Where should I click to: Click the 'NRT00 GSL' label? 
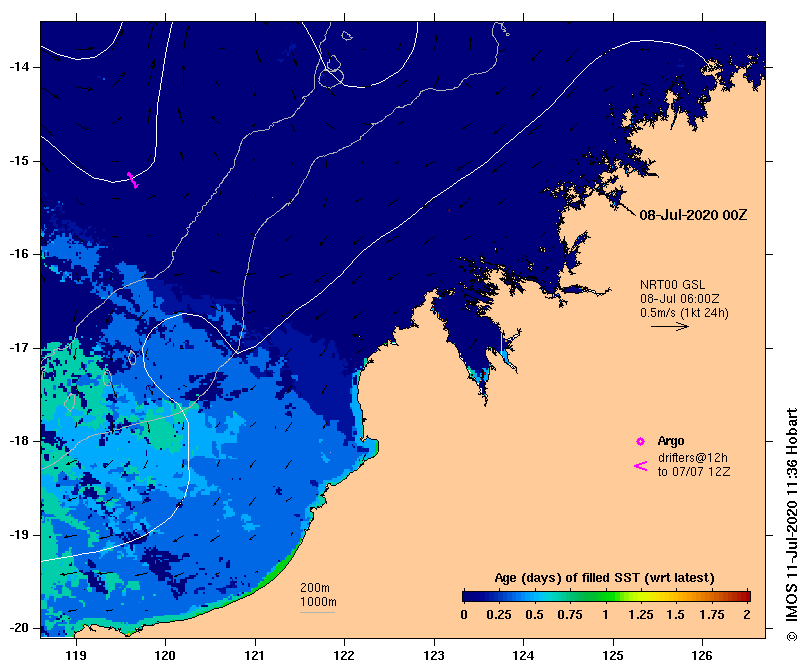tap(672, 284)
